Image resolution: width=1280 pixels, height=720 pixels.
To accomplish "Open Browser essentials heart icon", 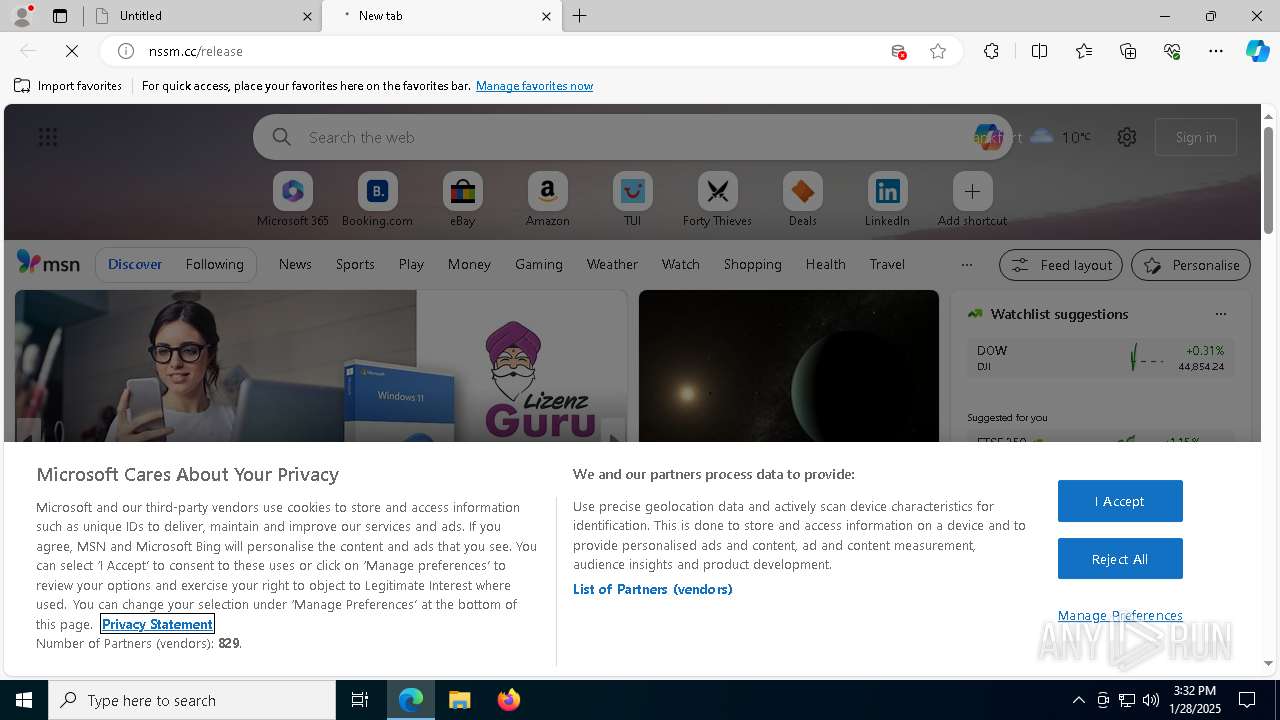I will tap(1172, 51).
